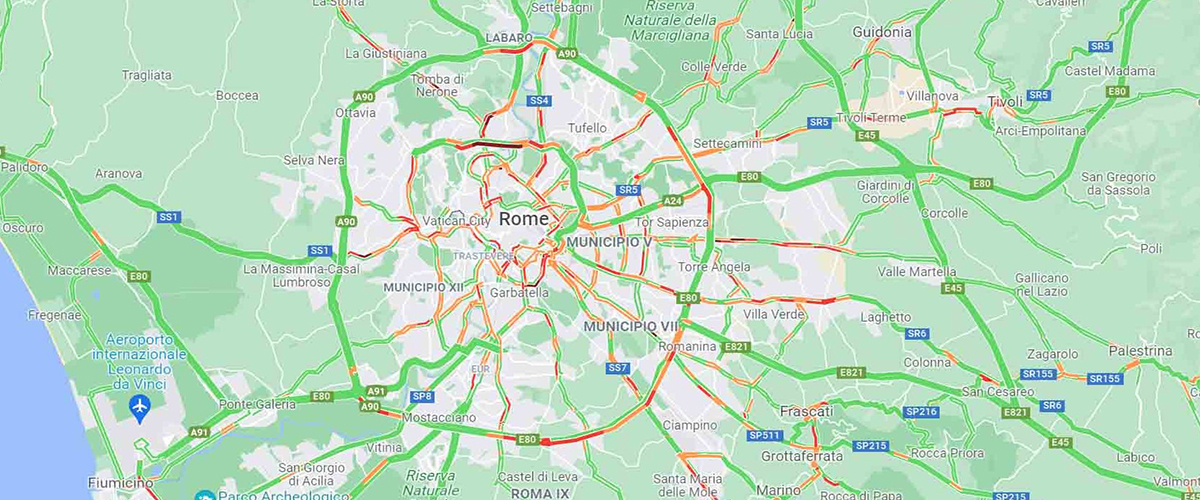Select the Palestrina town label
This screenshot has width=1200, height=500.
[x=1140, y=351]
